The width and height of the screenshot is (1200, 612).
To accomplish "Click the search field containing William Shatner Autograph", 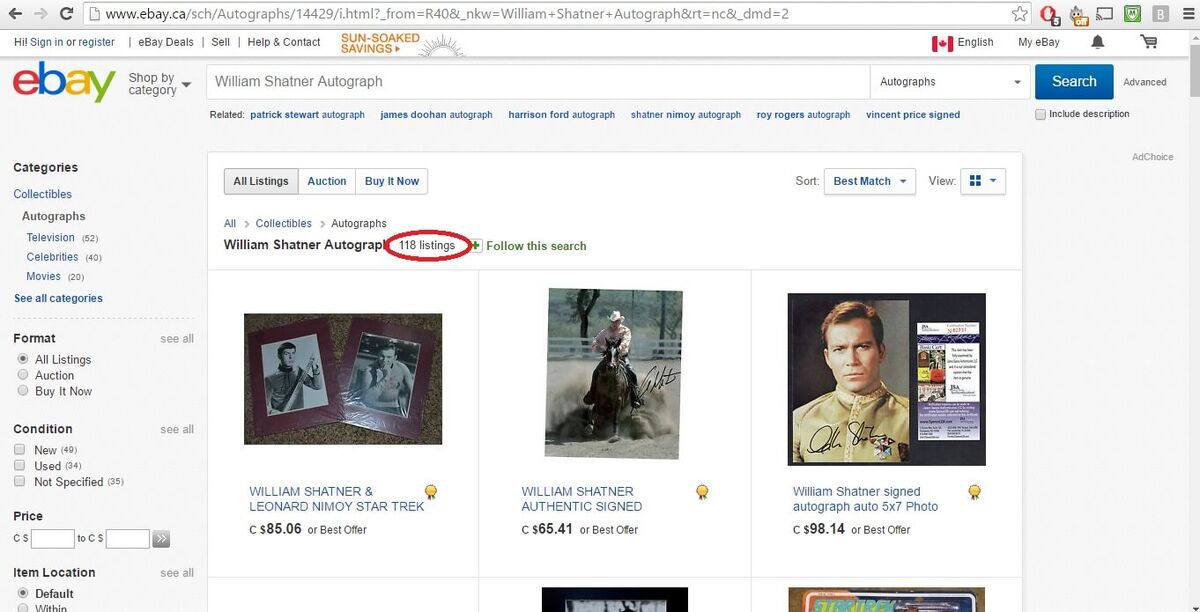I will (x=538, y=82).
